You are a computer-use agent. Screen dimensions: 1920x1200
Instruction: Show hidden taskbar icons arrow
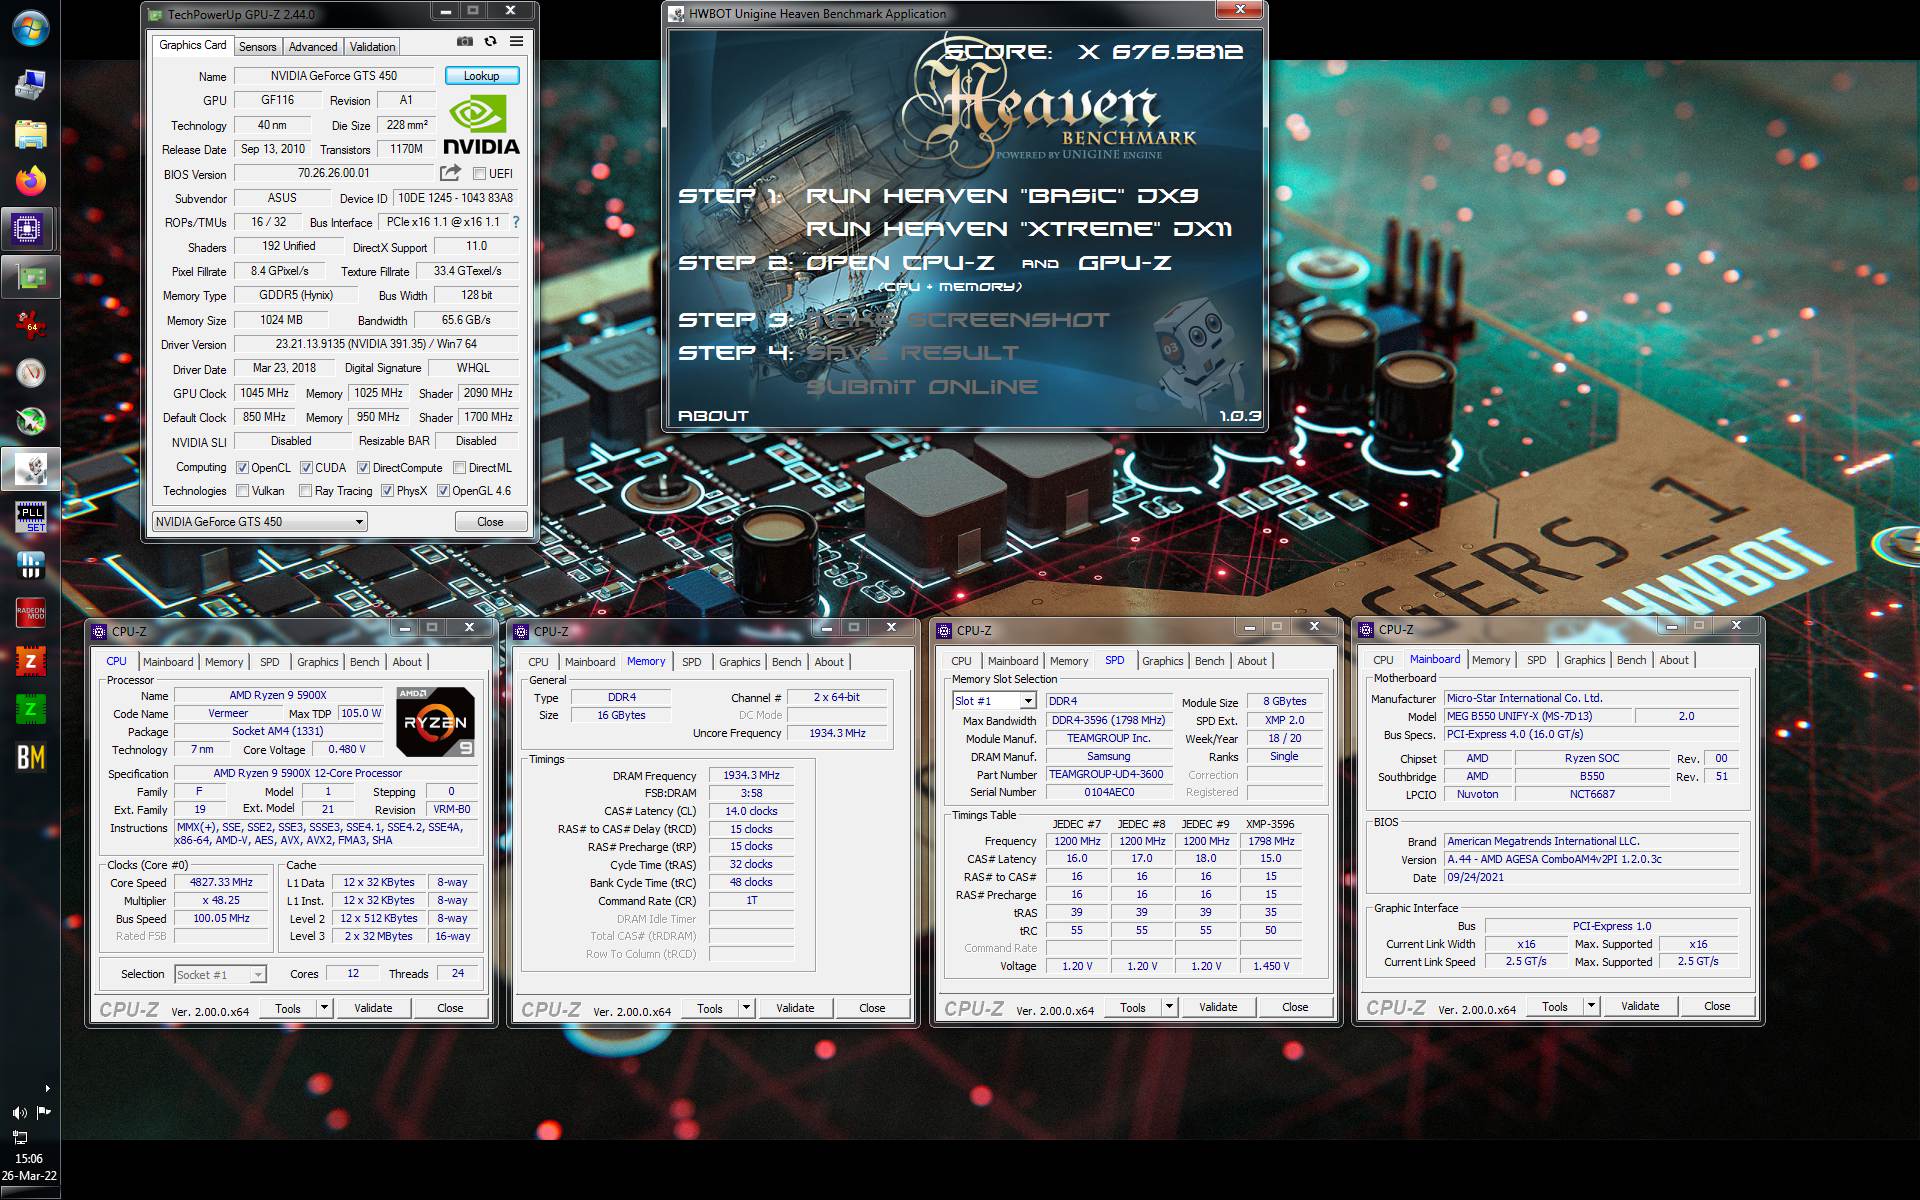[47, 1088]
